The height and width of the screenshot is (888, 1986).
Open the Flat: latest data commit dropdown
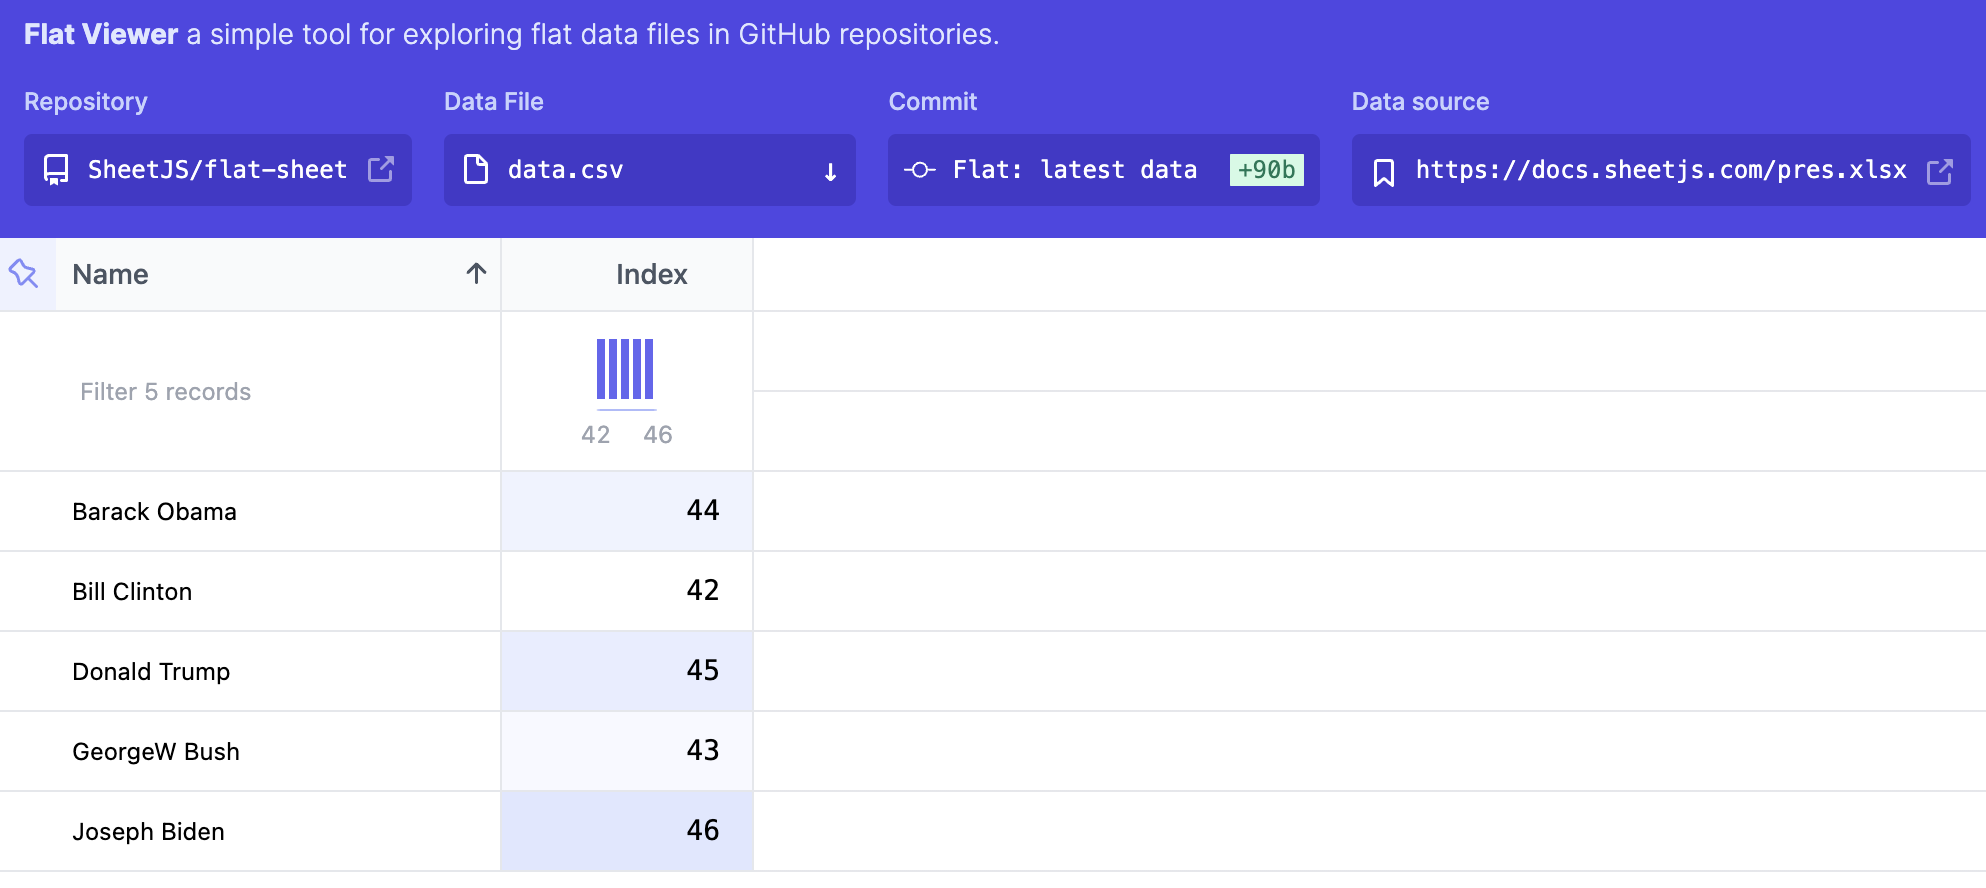coord(1075,170)
